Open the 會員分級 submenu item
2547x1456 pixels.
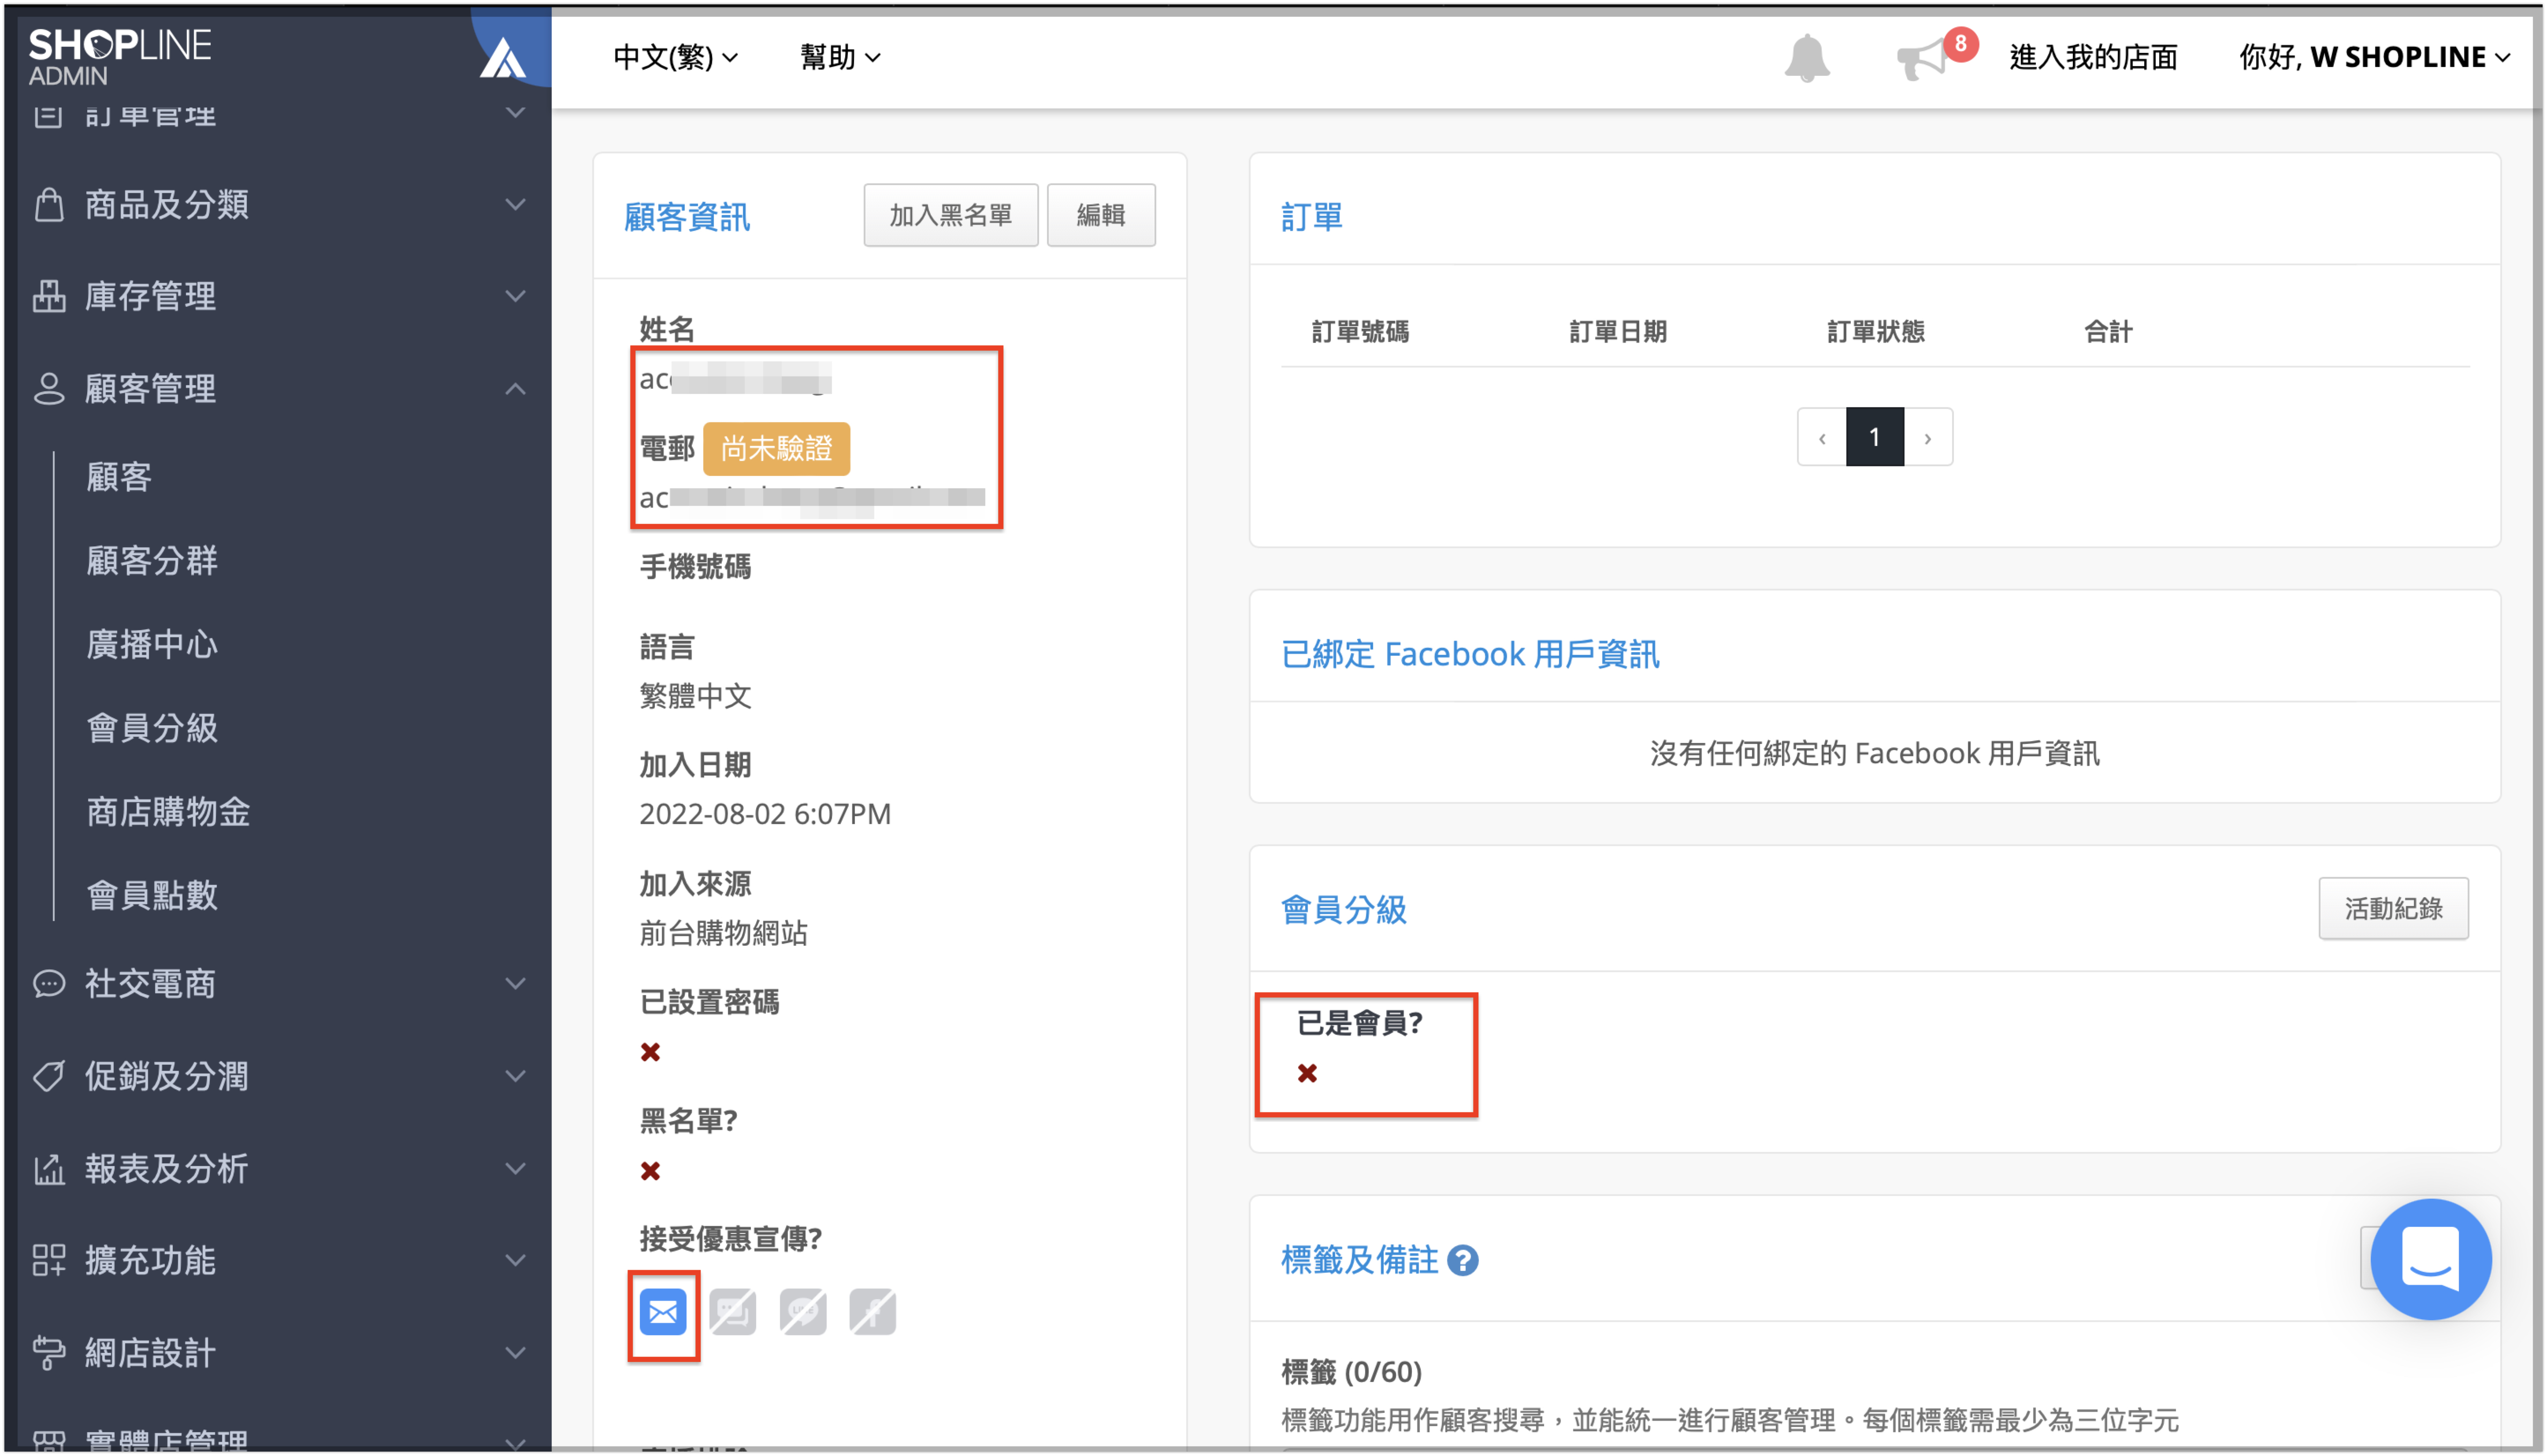[x=152, y=728]
